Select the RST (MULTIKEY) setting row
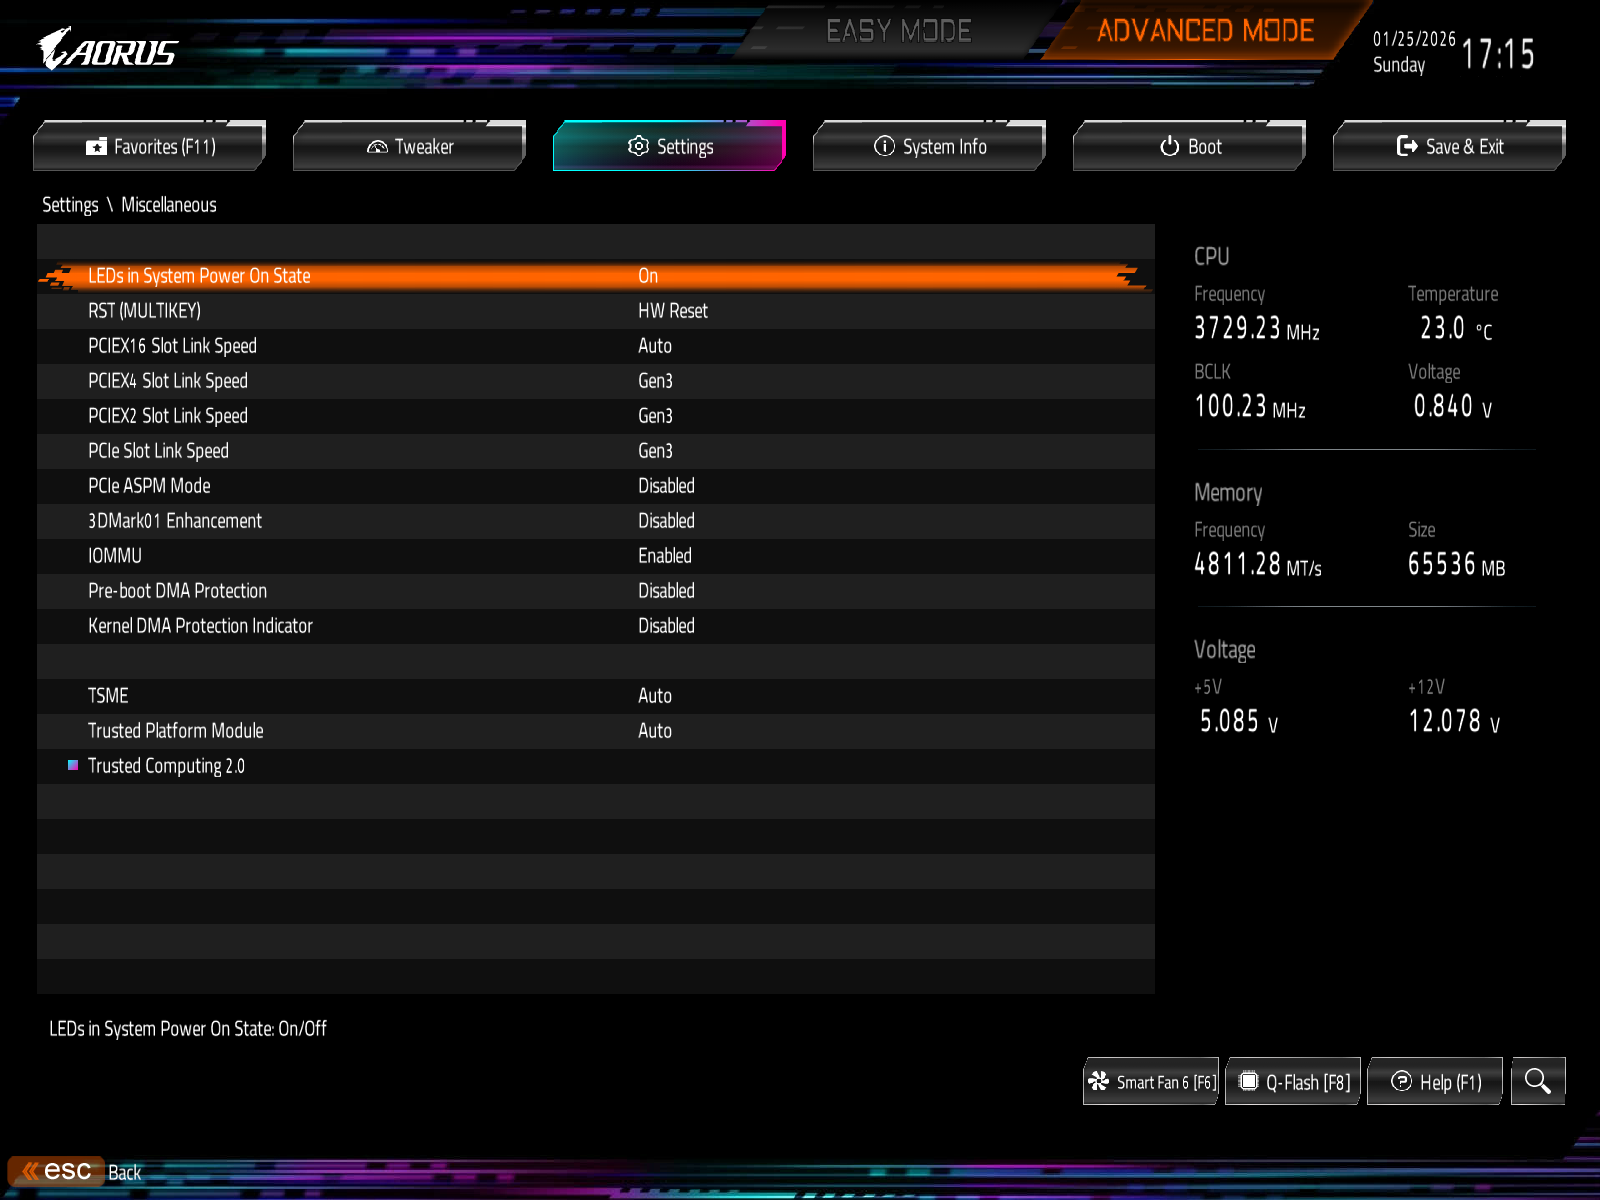Image resolution: width=1600 pixels, height=1200 pixels. tap(145, 311)
